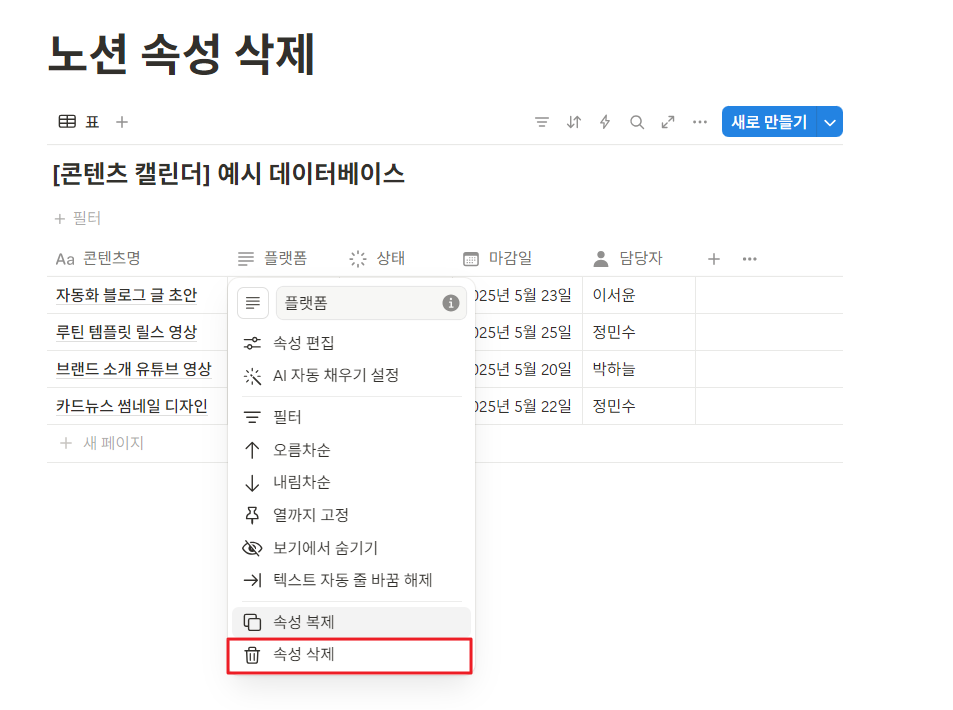The width and height of the screenshot is (953, 710).
Task: Open the toolbar ellipsis options menu
Action: pyautogui.click(x=699, y=121)
